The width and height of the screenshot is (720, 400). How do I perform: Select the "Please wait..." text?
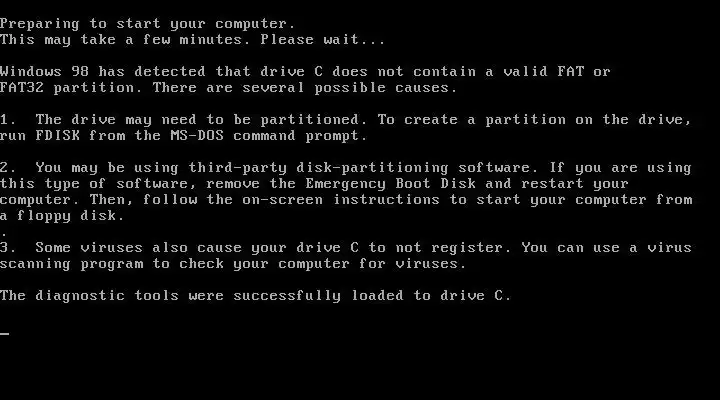click(323, 39)
